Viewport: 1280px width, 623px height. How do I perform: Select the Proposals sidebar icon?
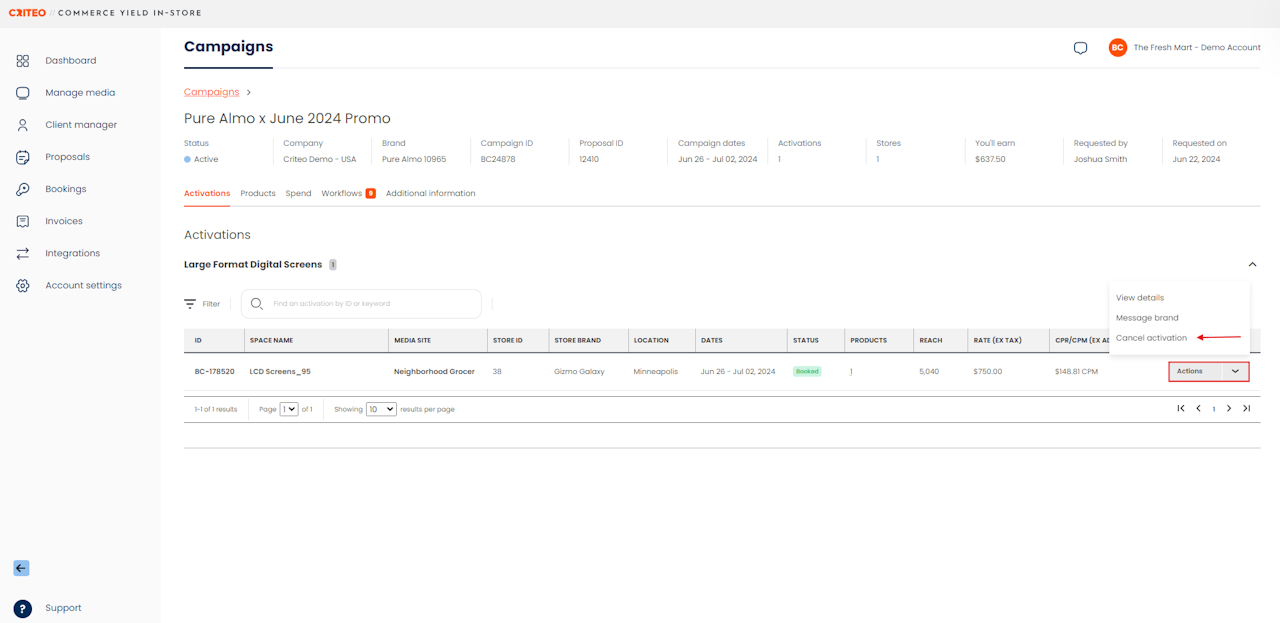coord(22,157)
